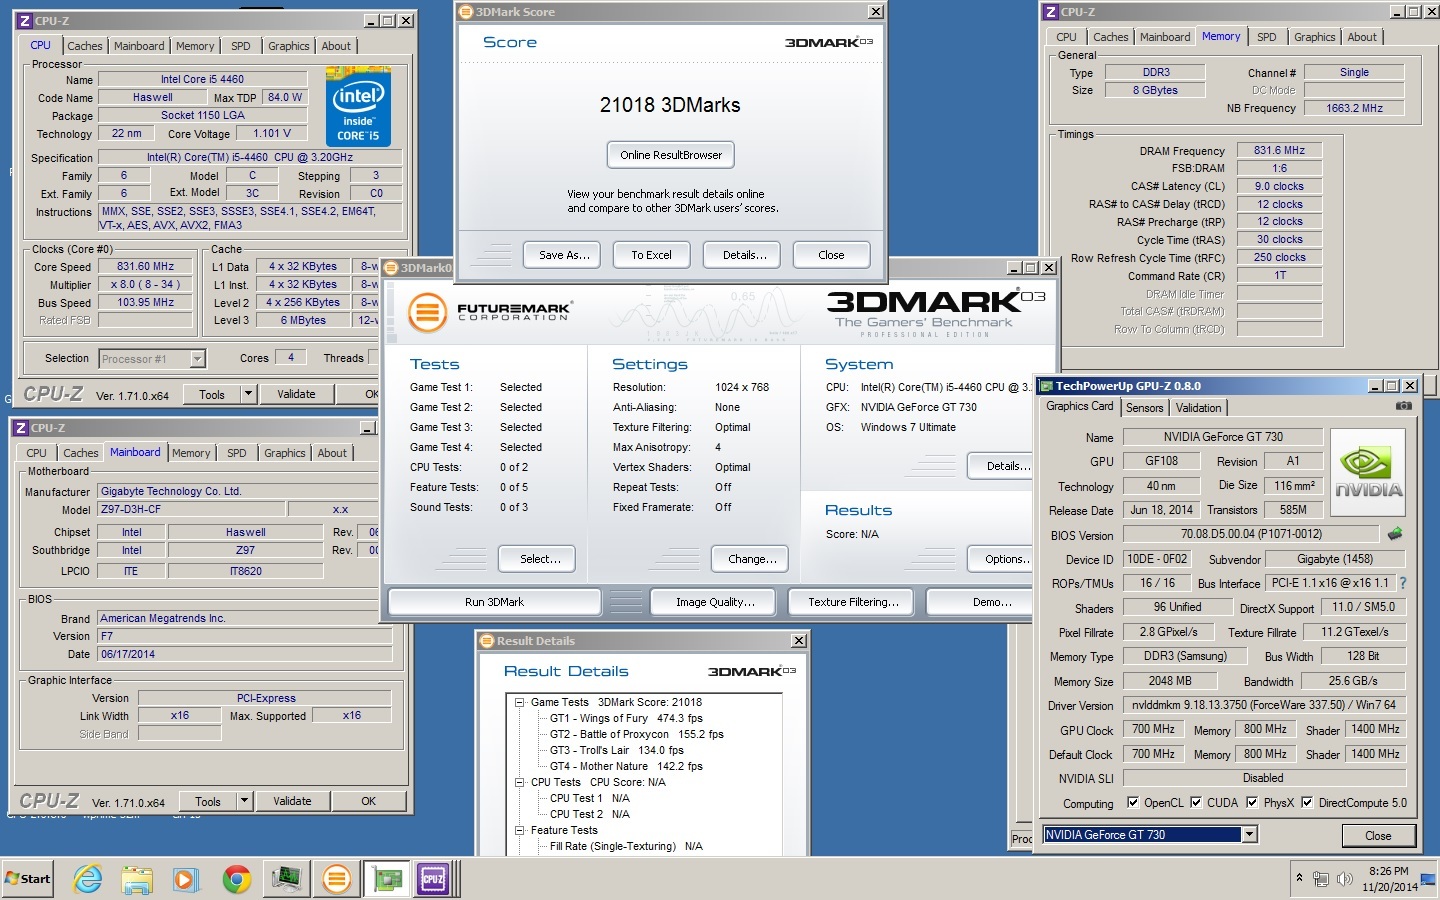Switch to GPU-Z graphics card taskbar icon

pyautogui.click(x=387, y=879)
